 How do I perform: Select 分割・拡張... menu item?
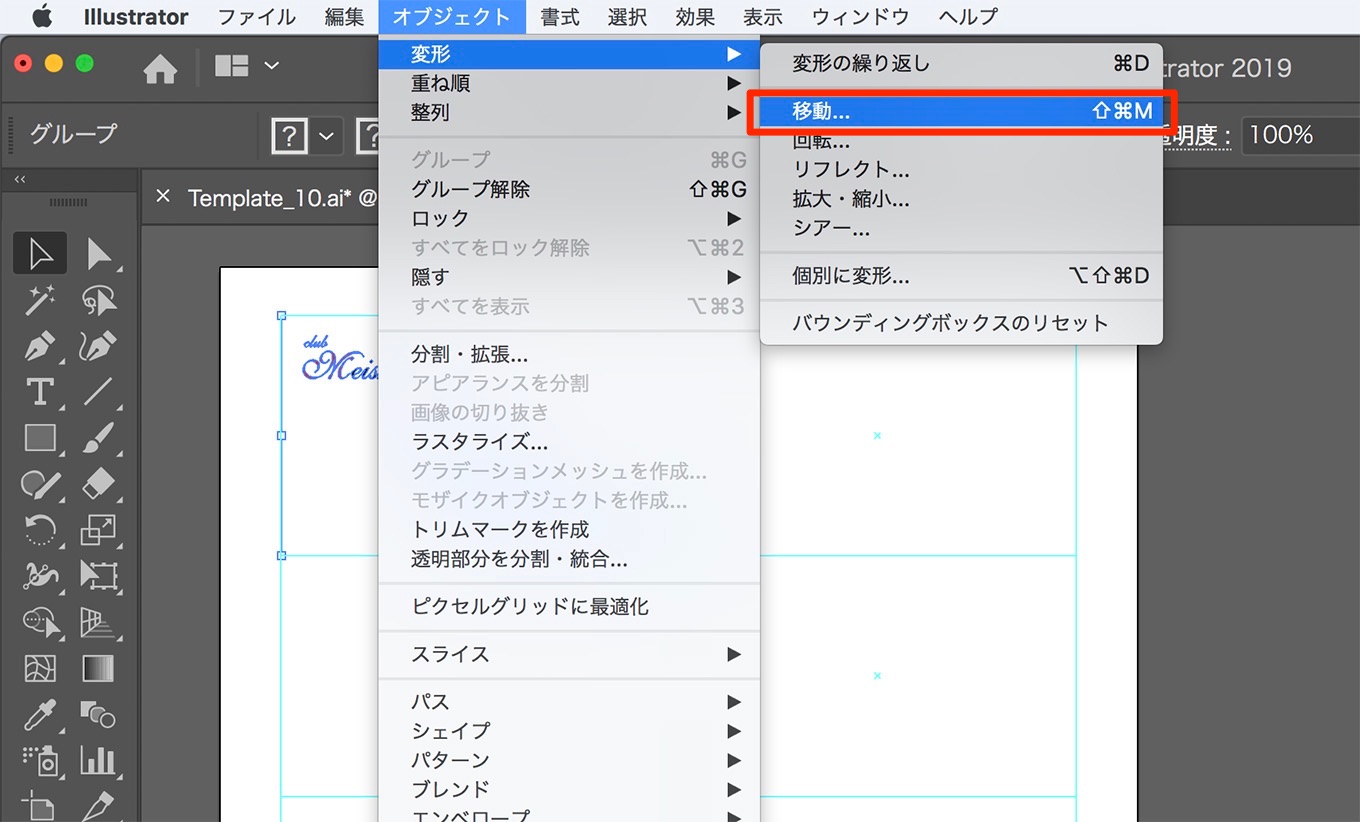(569, 354)
